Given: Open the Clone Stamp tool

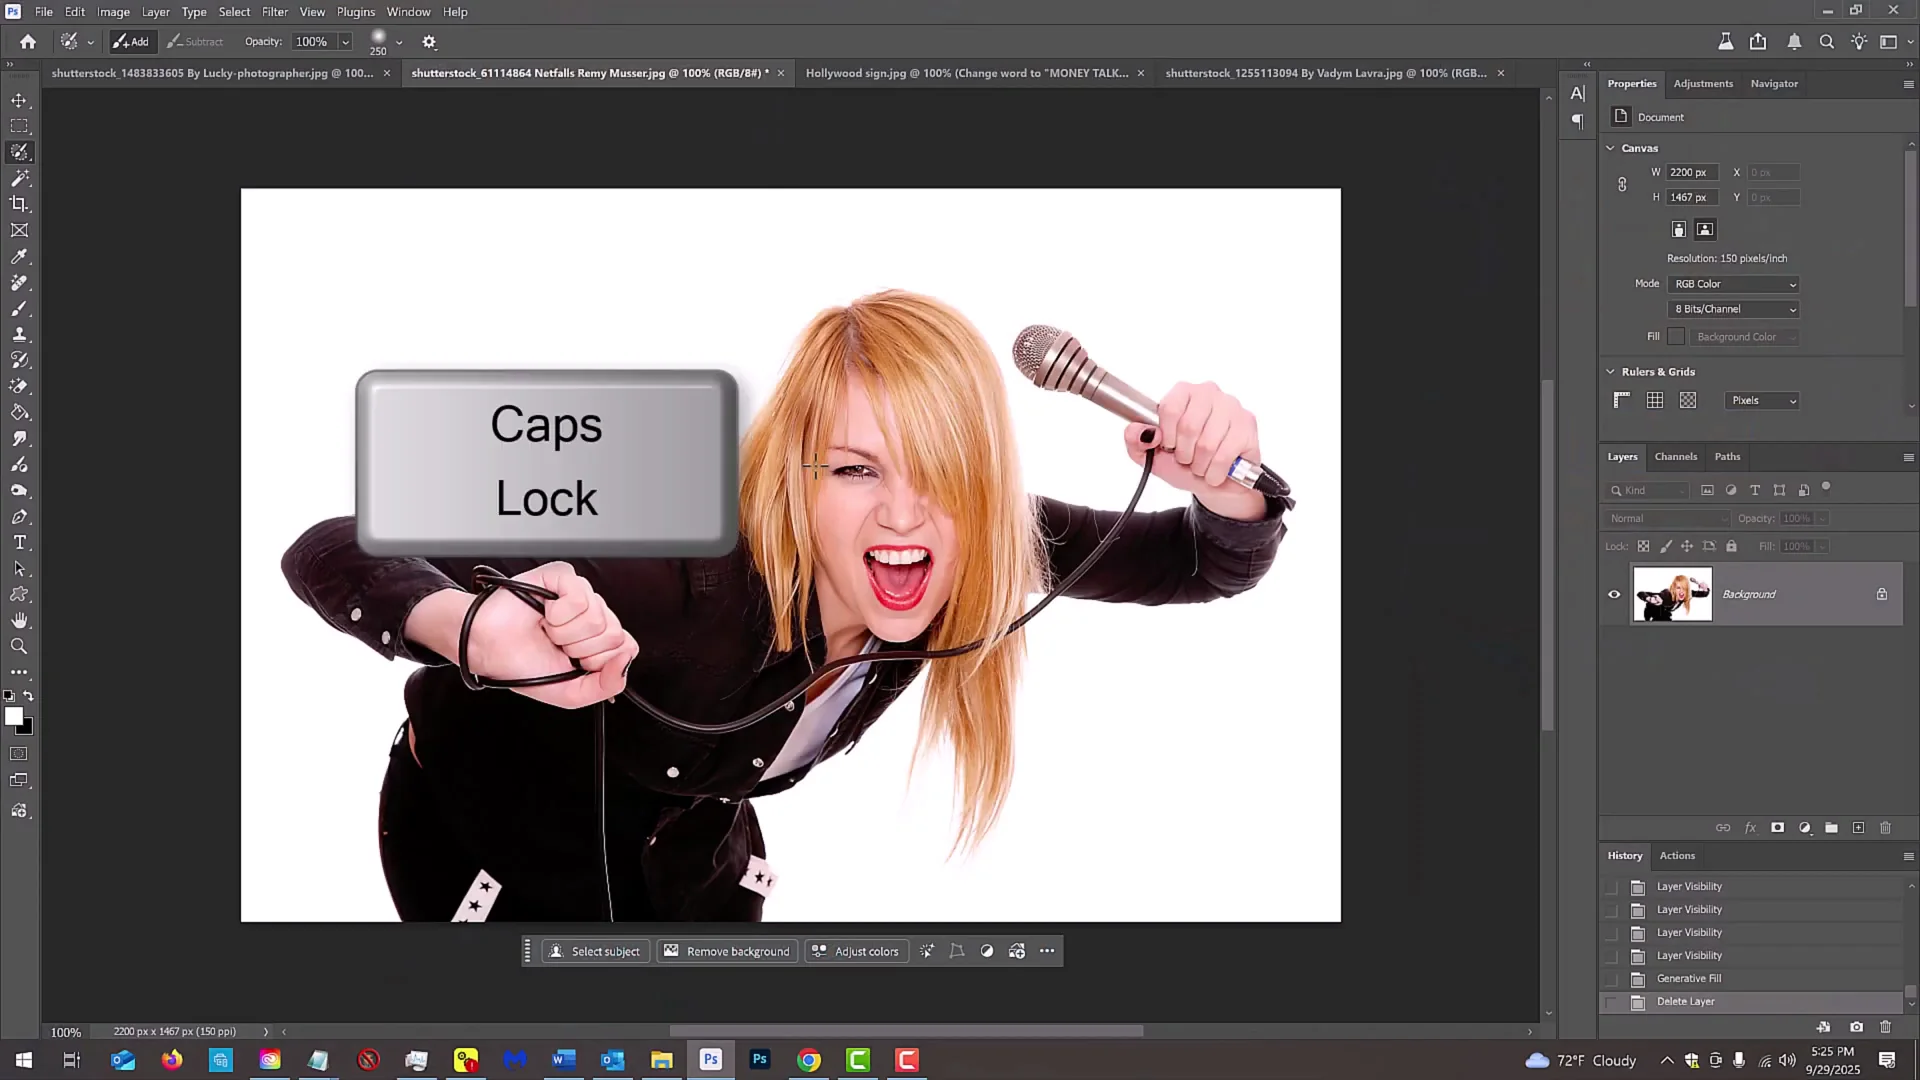Looking at the screenshot, I should 20,335.
